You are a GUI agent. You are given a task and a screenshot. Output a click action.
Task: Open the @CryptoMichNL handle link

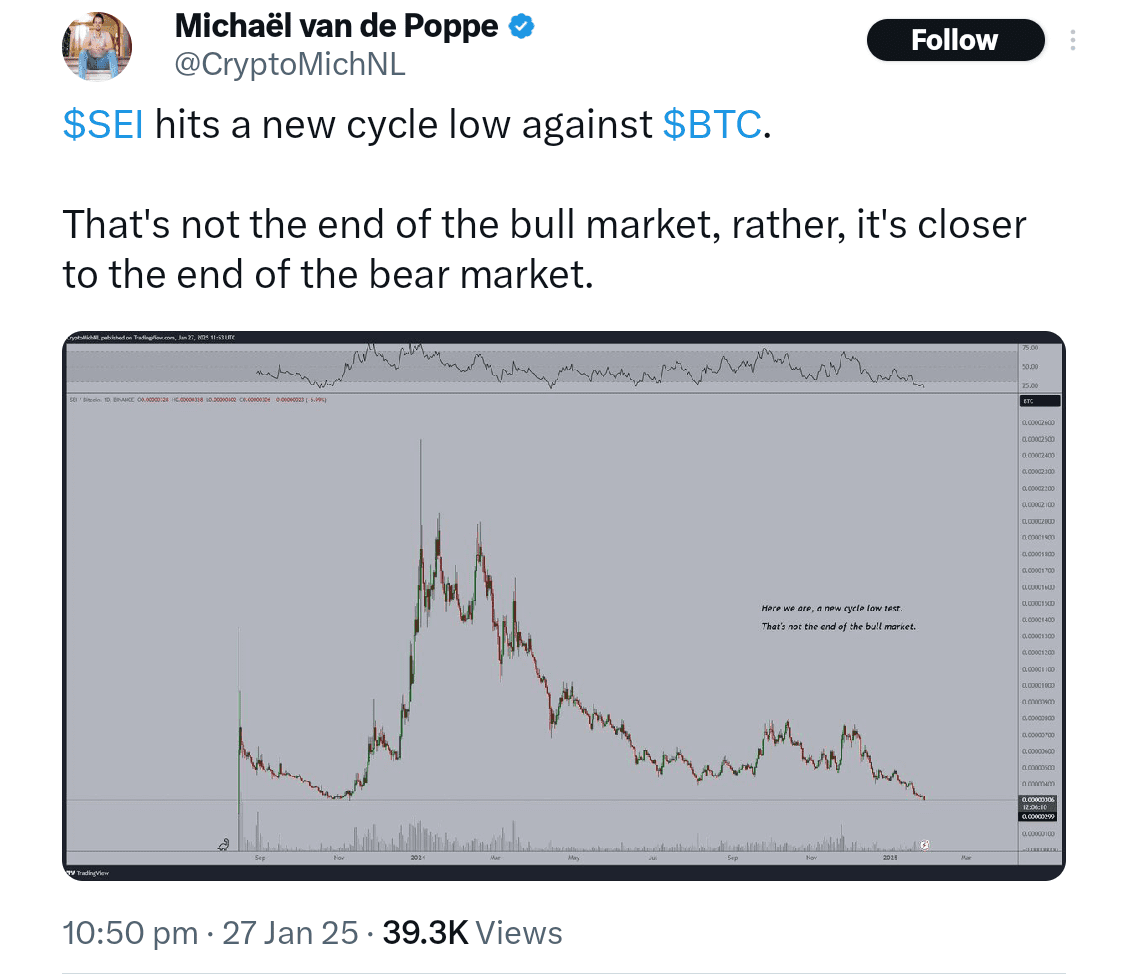tap(290, 63)
